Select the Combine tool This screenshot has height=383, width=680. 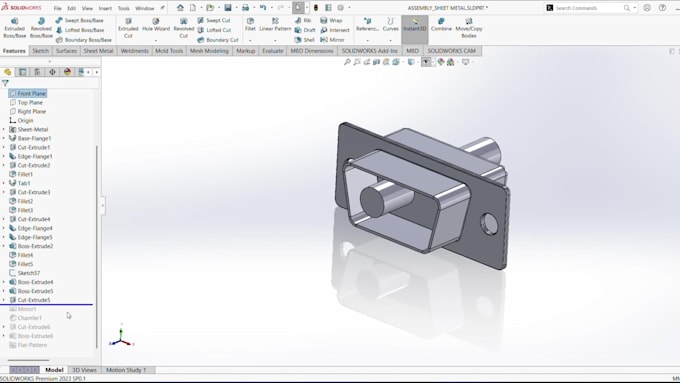pos(441,25)
